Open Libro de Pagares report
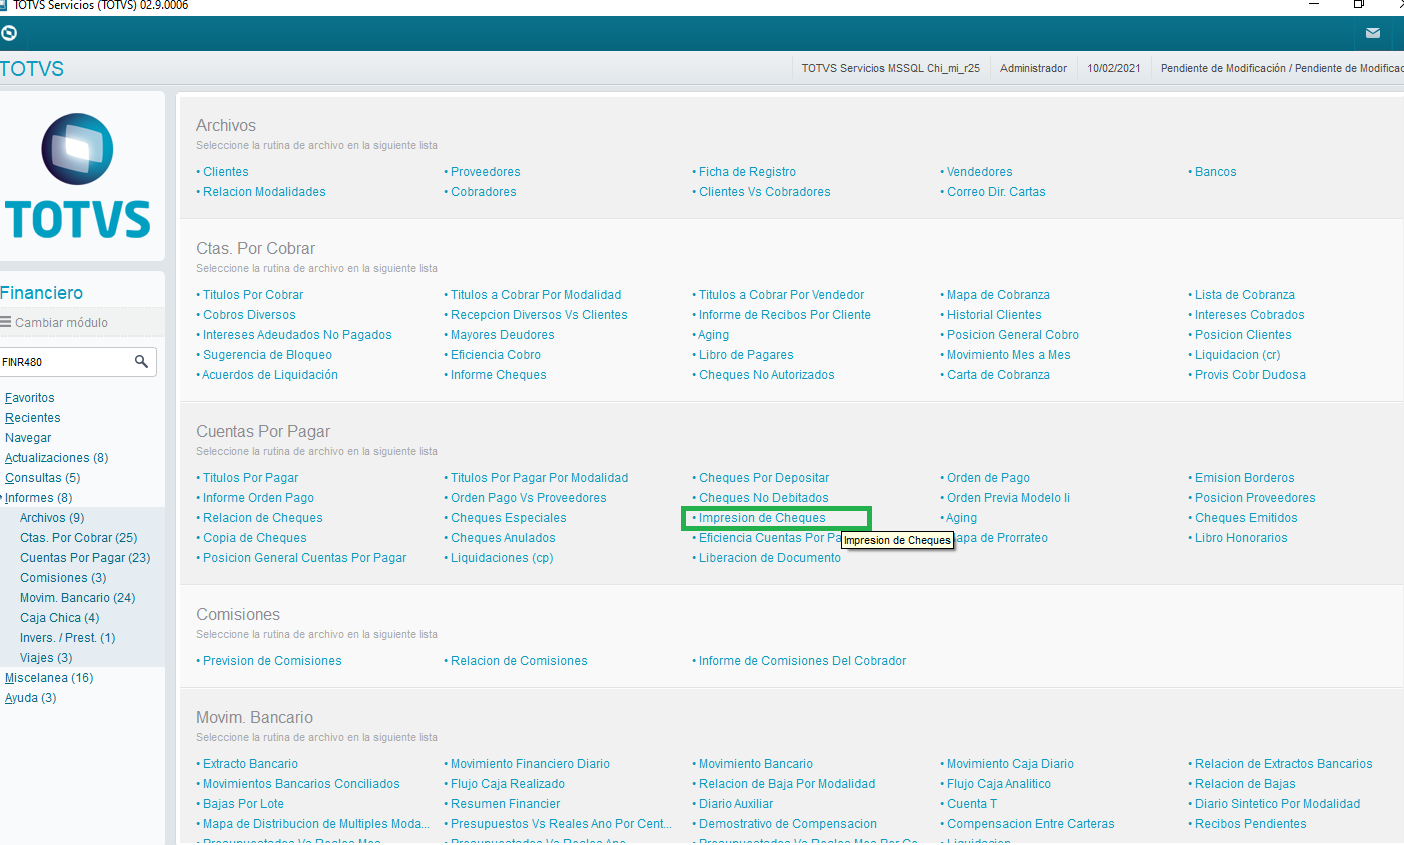Screen dimensions: 1404x845 746,355
